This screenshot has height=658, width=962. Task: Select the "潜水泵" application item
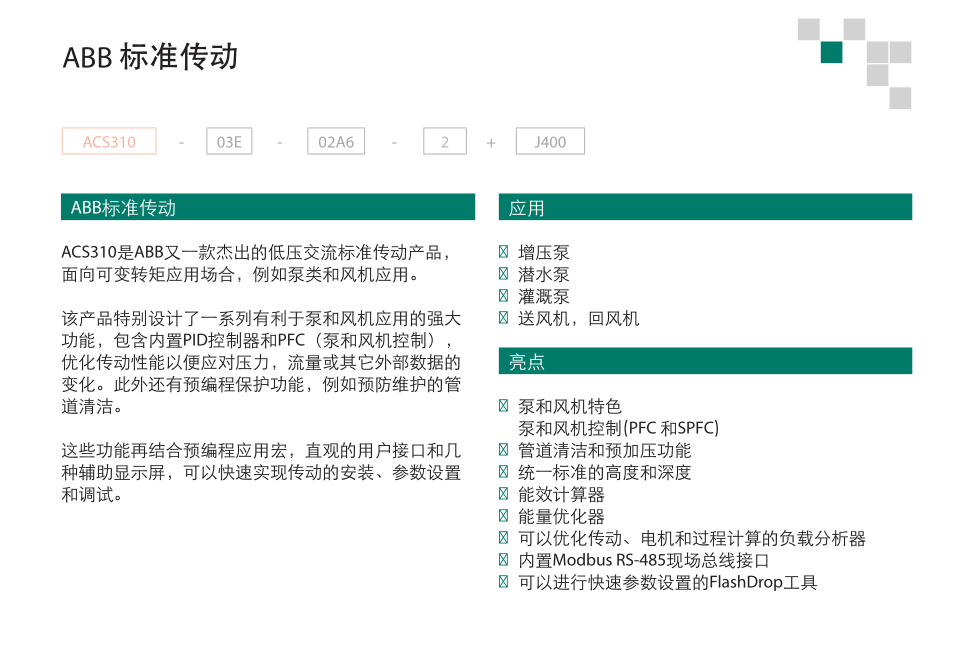tap(544, 274)
